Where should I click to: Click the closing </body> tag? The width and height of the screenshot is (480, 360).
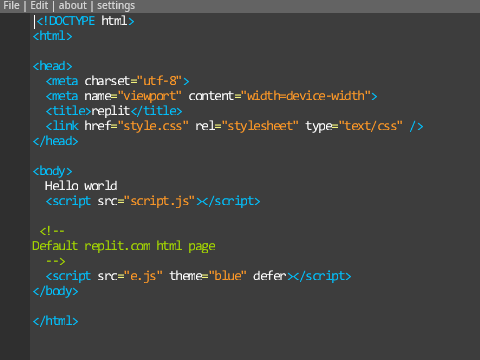[x=56, y=291]
